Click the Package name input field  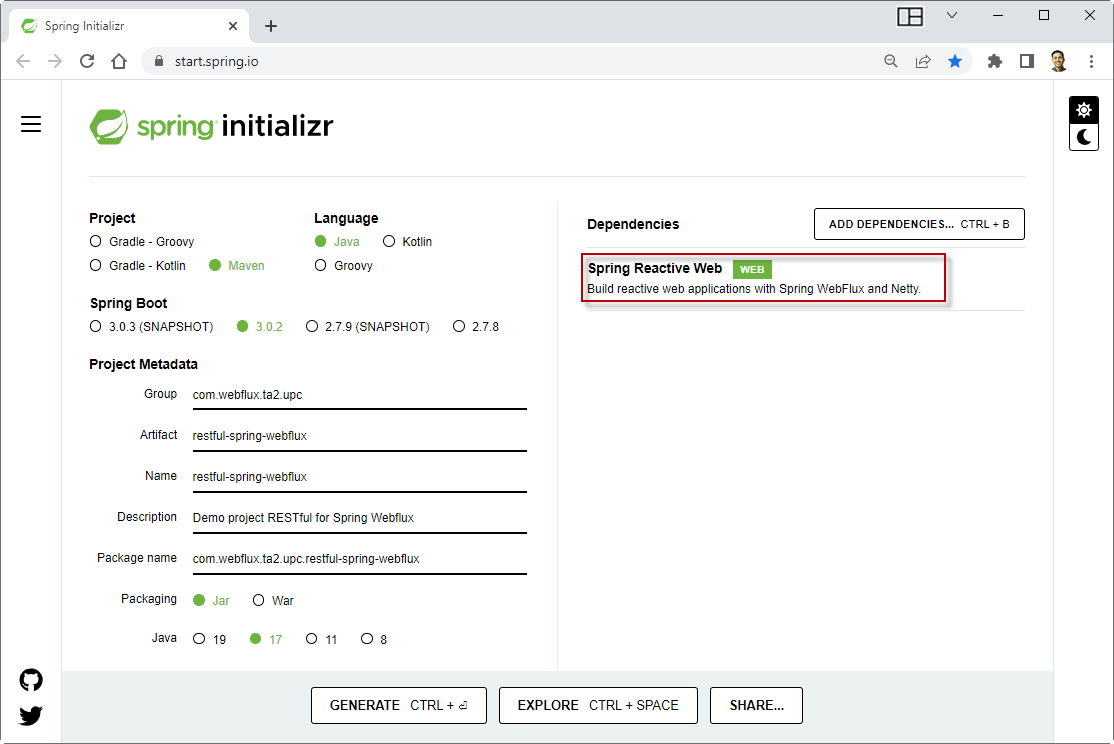[x=359, y=559]
